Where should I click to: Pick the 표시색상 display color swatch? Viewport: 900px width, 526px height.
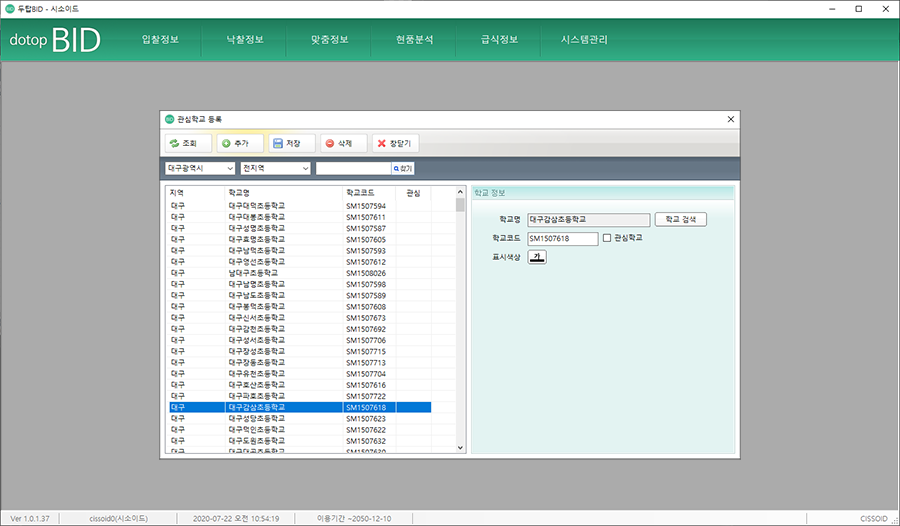point(537,257)
